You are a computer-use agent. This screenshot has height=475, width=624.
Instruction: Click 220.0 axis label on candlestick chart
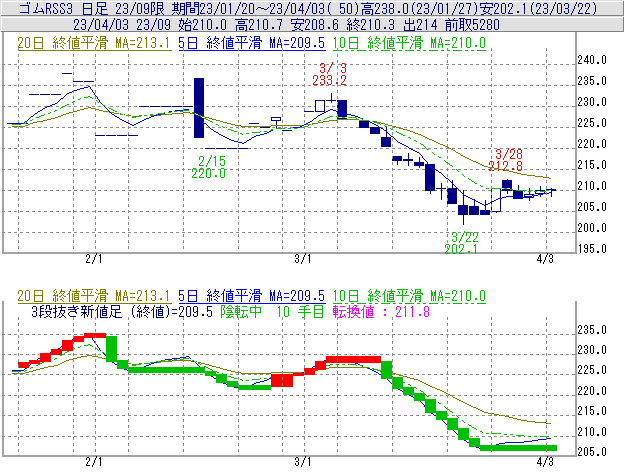tap(592, 144)
